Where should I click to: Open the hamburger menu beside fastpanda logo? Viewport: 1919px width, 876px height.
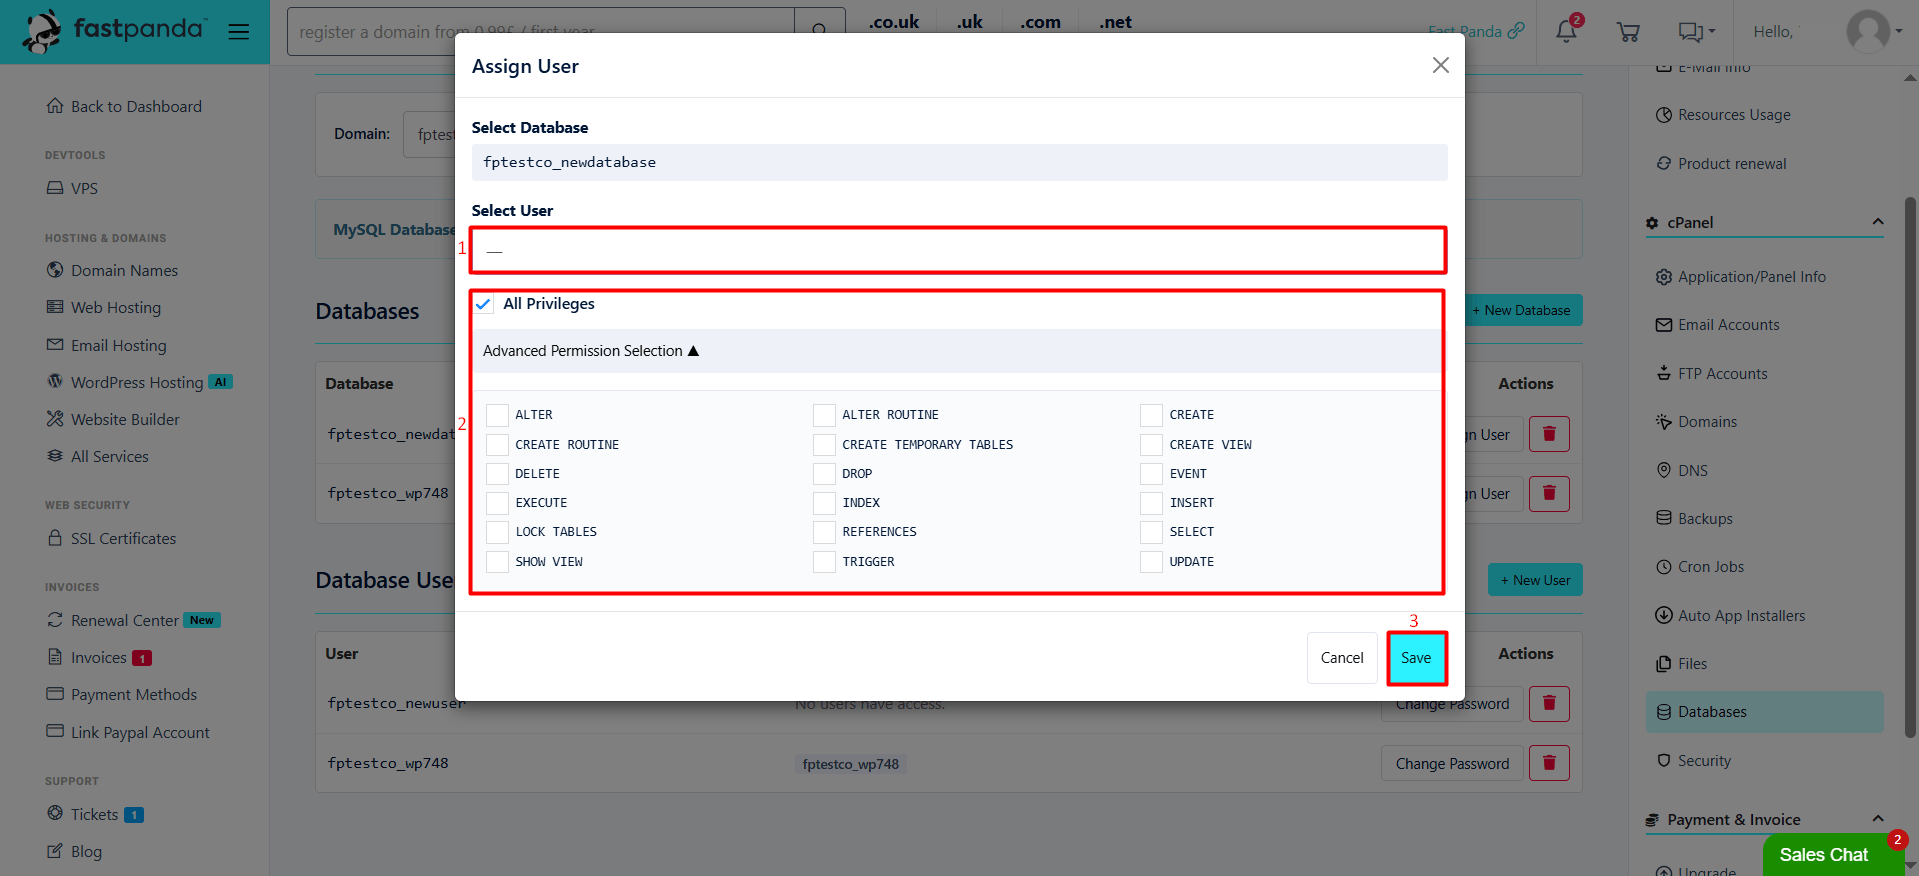[238, 32]
